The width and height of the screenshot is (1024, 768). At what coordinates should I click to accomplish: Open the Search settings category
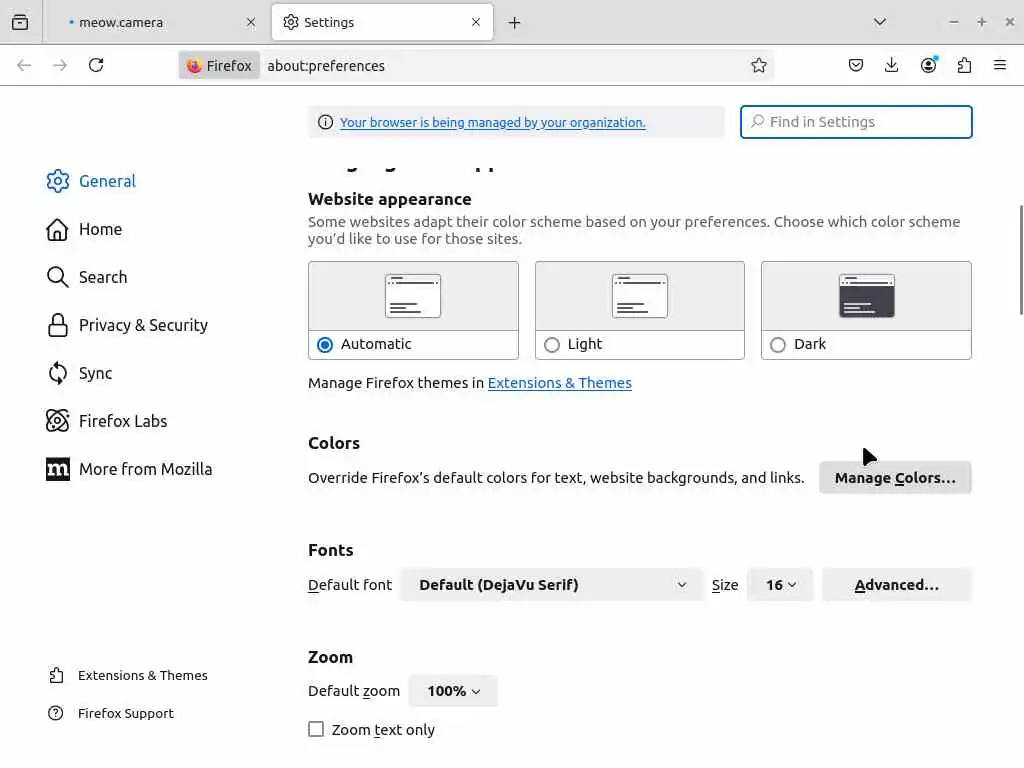(87, 277)
